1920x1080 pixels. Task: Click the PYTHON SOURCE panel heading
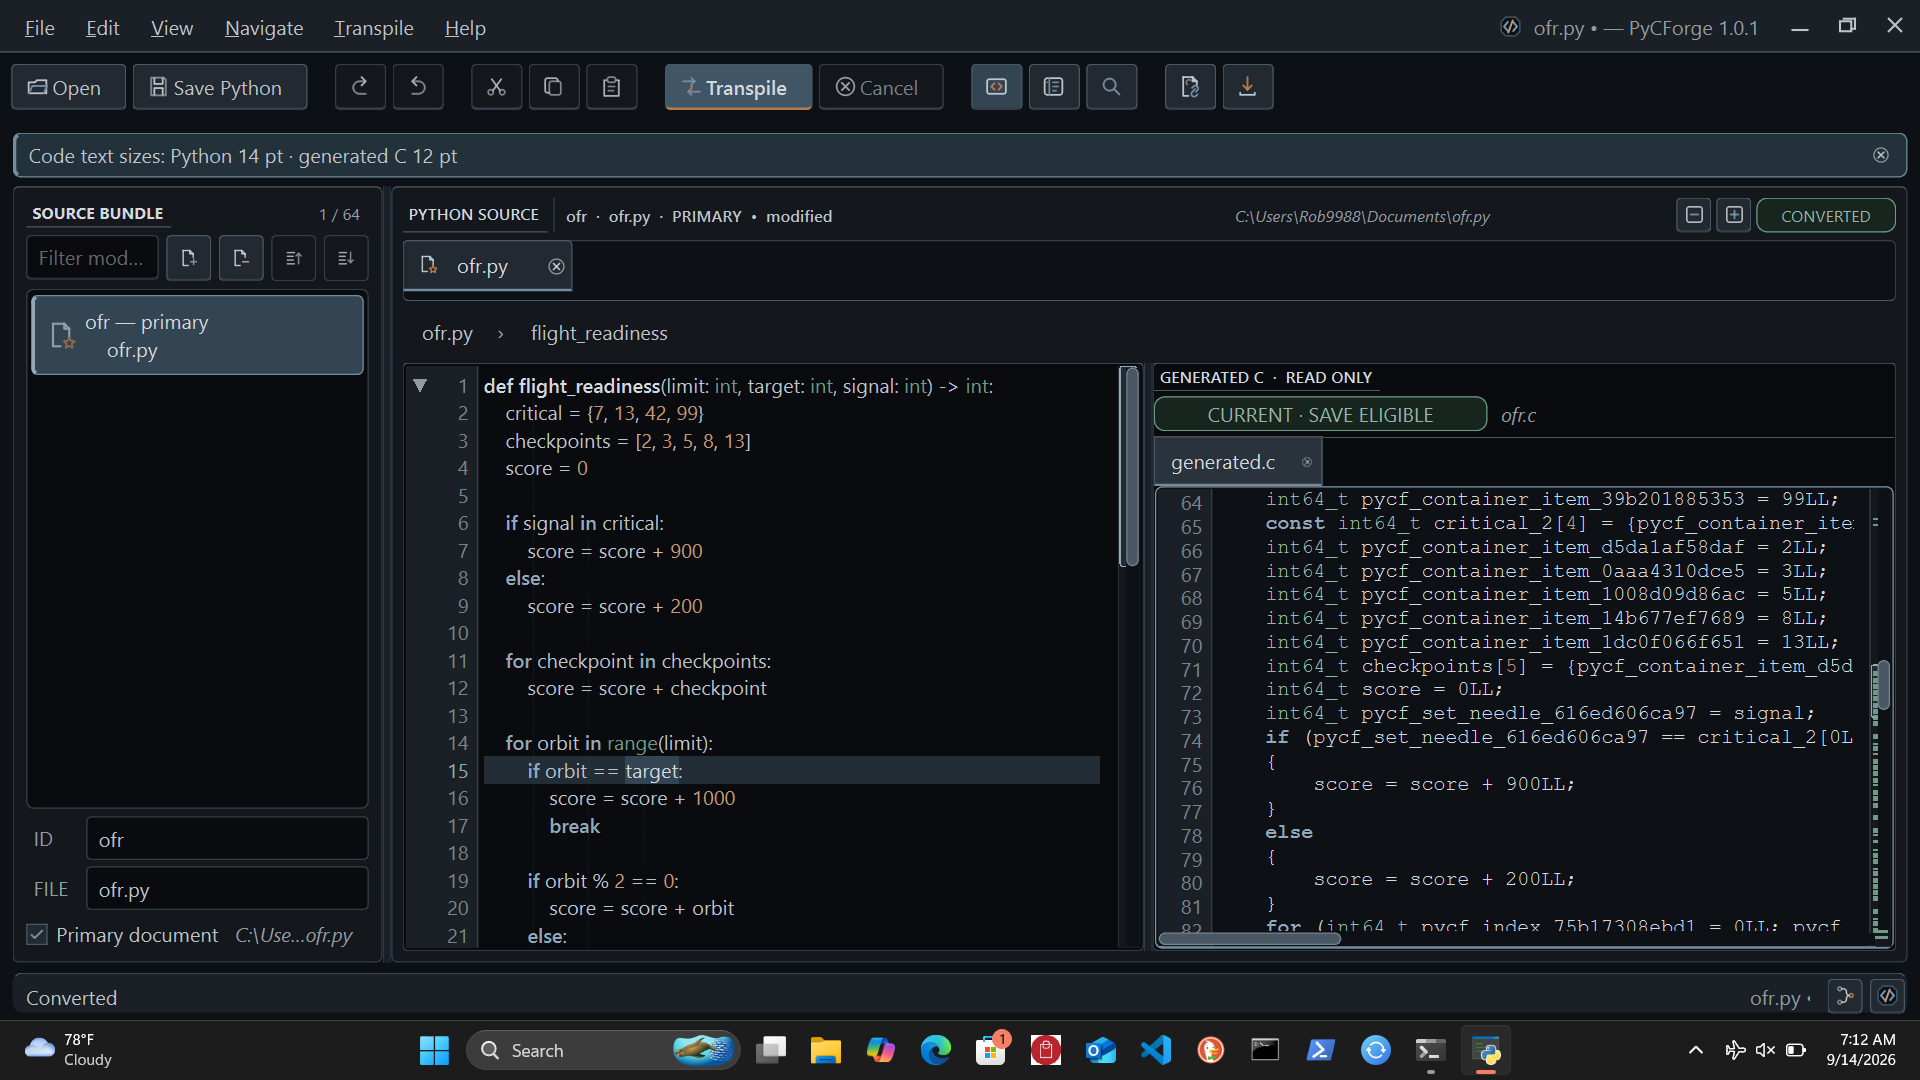473,215
